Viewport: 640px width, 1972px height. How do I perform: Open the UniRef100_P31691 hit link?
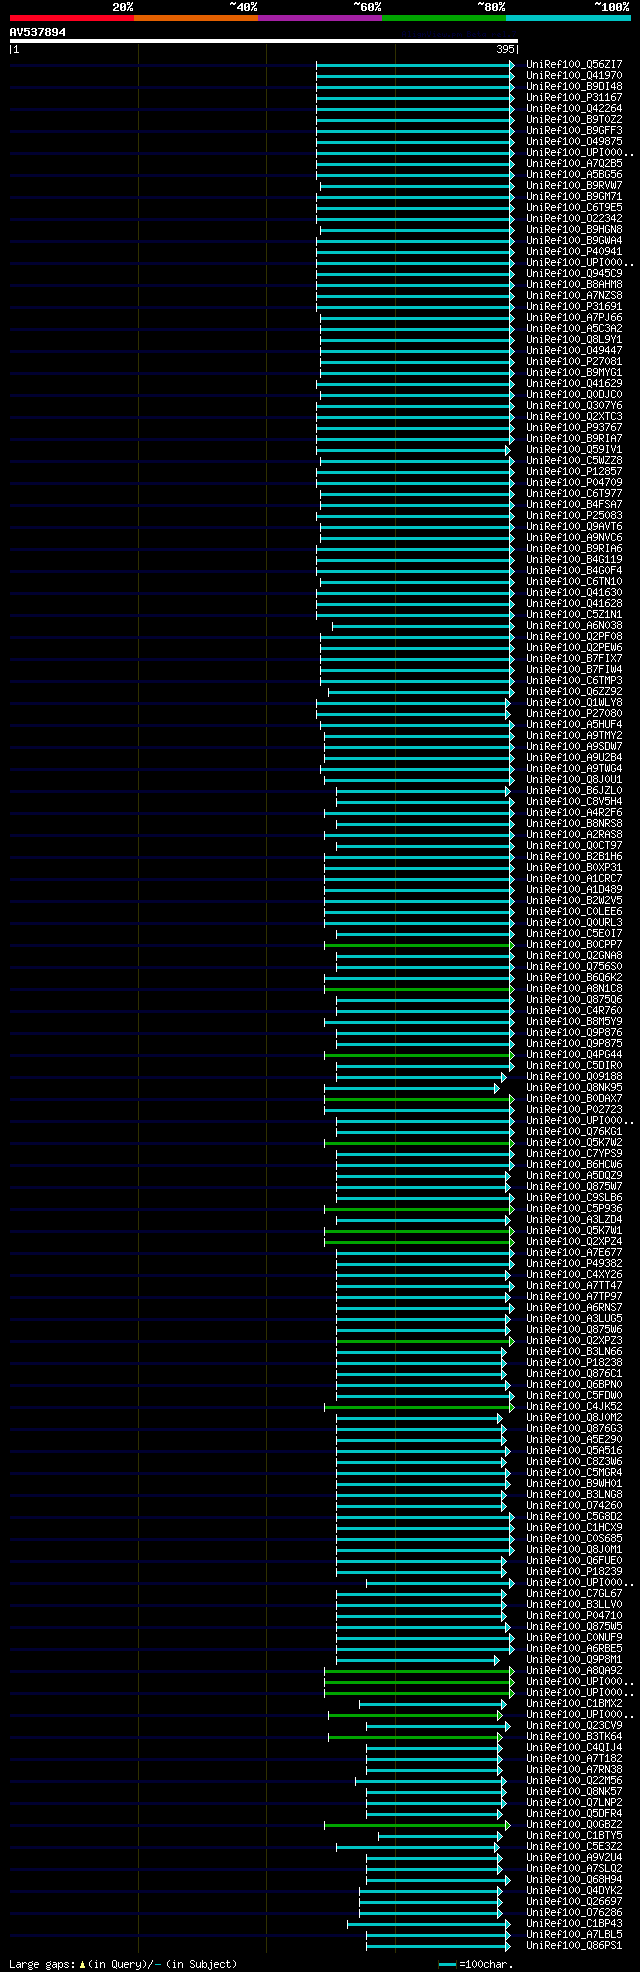click(574, 306)
